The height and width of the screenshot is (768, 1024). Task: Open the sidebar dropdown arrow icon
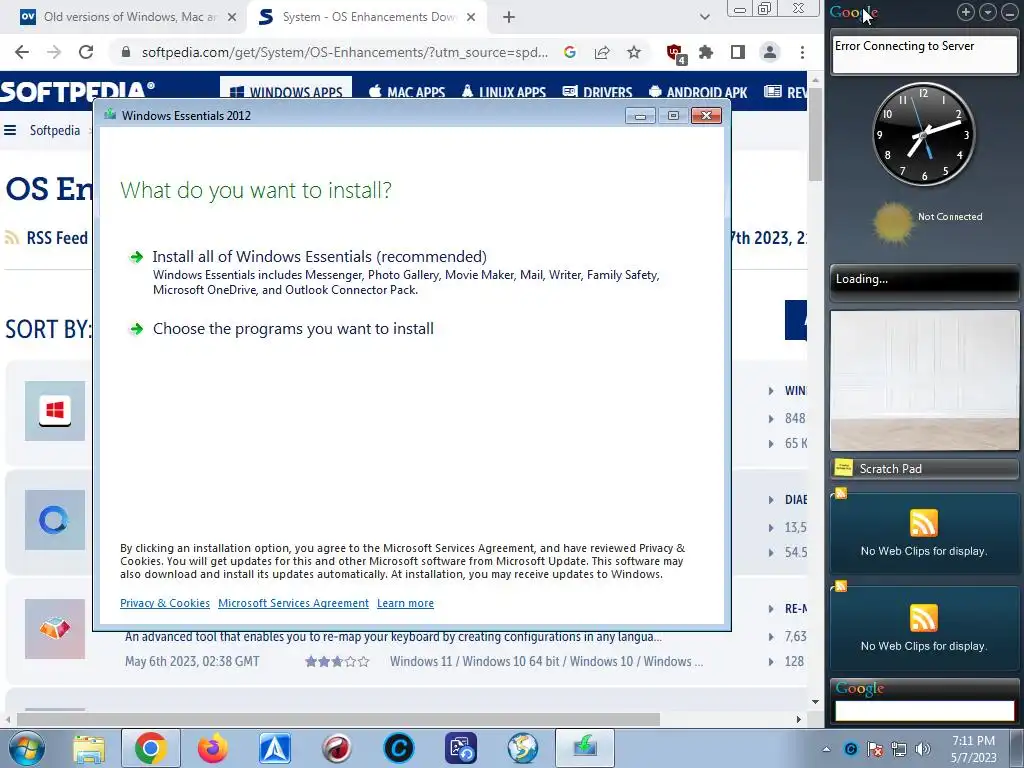click(x=988, y=12)
